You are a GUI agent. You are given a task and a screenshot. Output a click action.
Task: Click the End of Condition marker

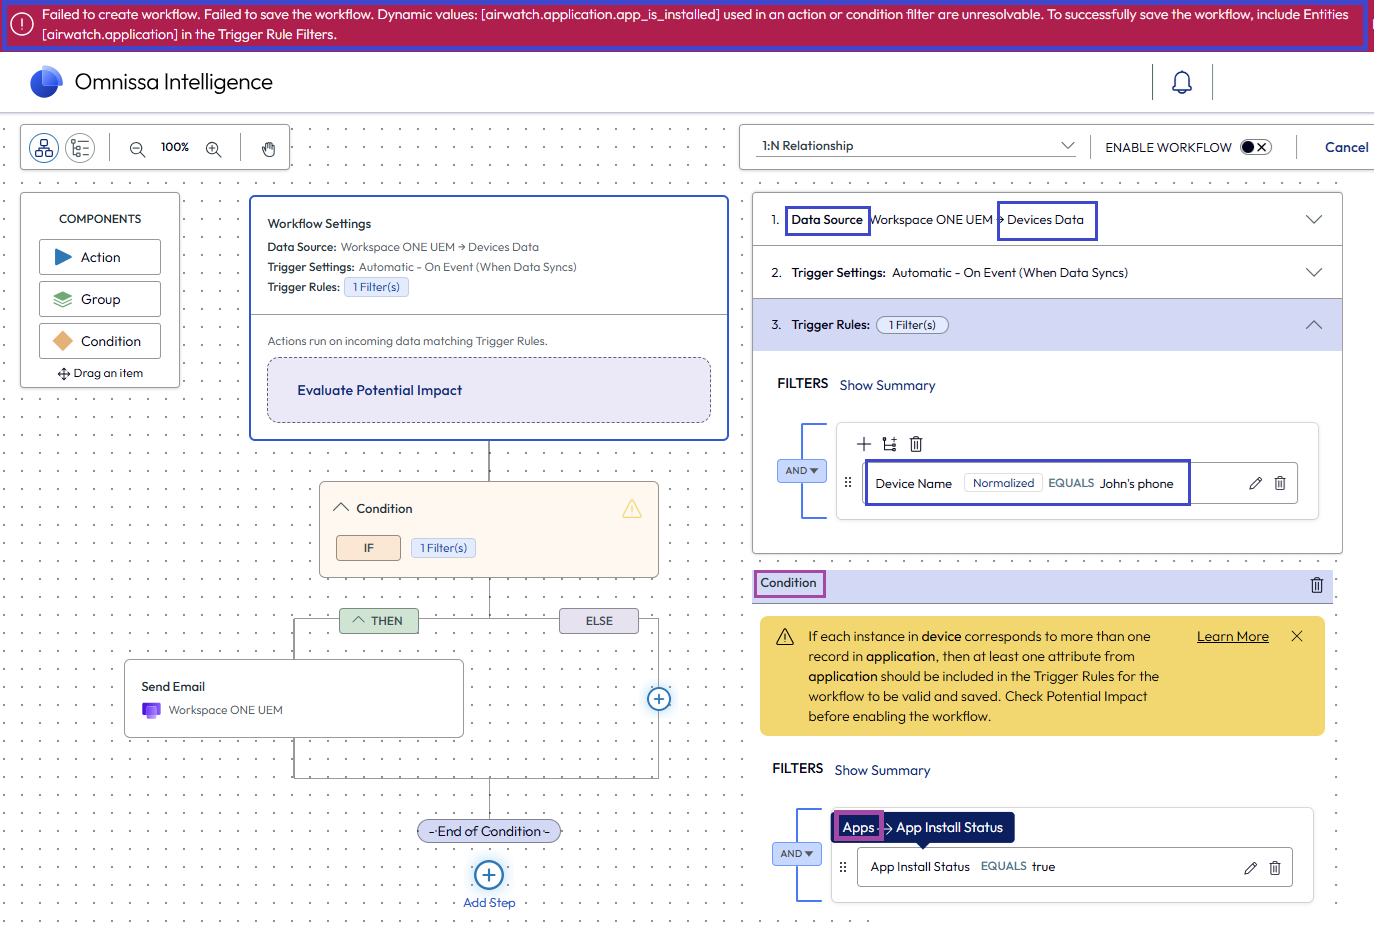489,831
